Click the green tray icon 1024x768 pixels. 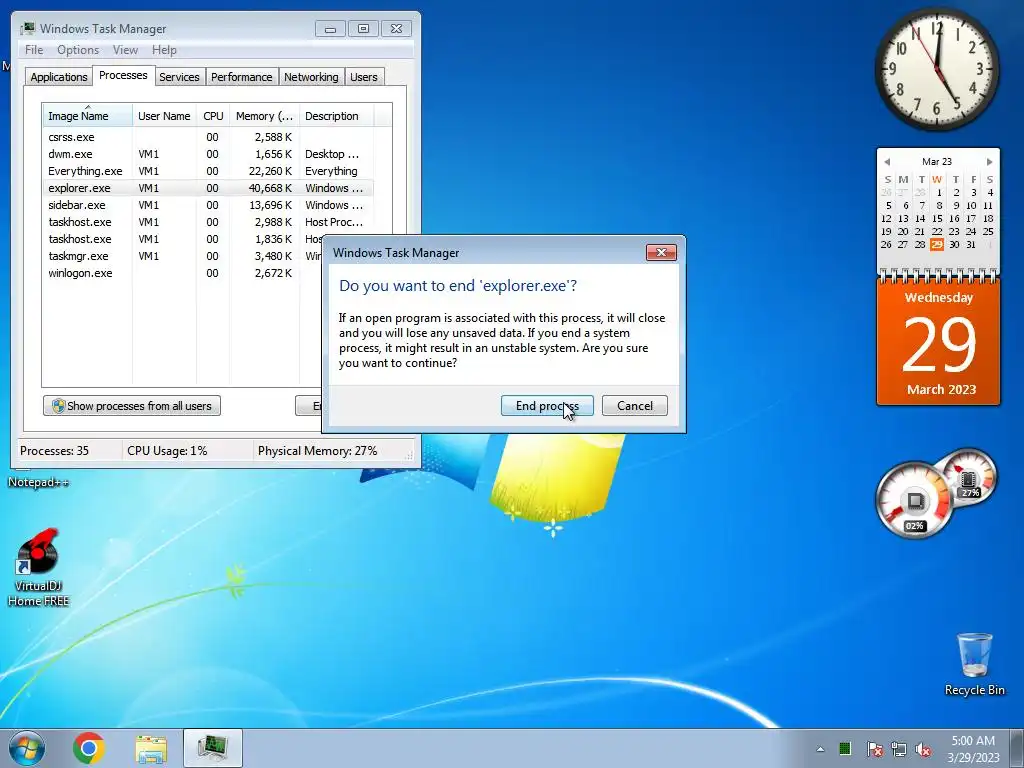pyautogui.click(x=845, y=748)
